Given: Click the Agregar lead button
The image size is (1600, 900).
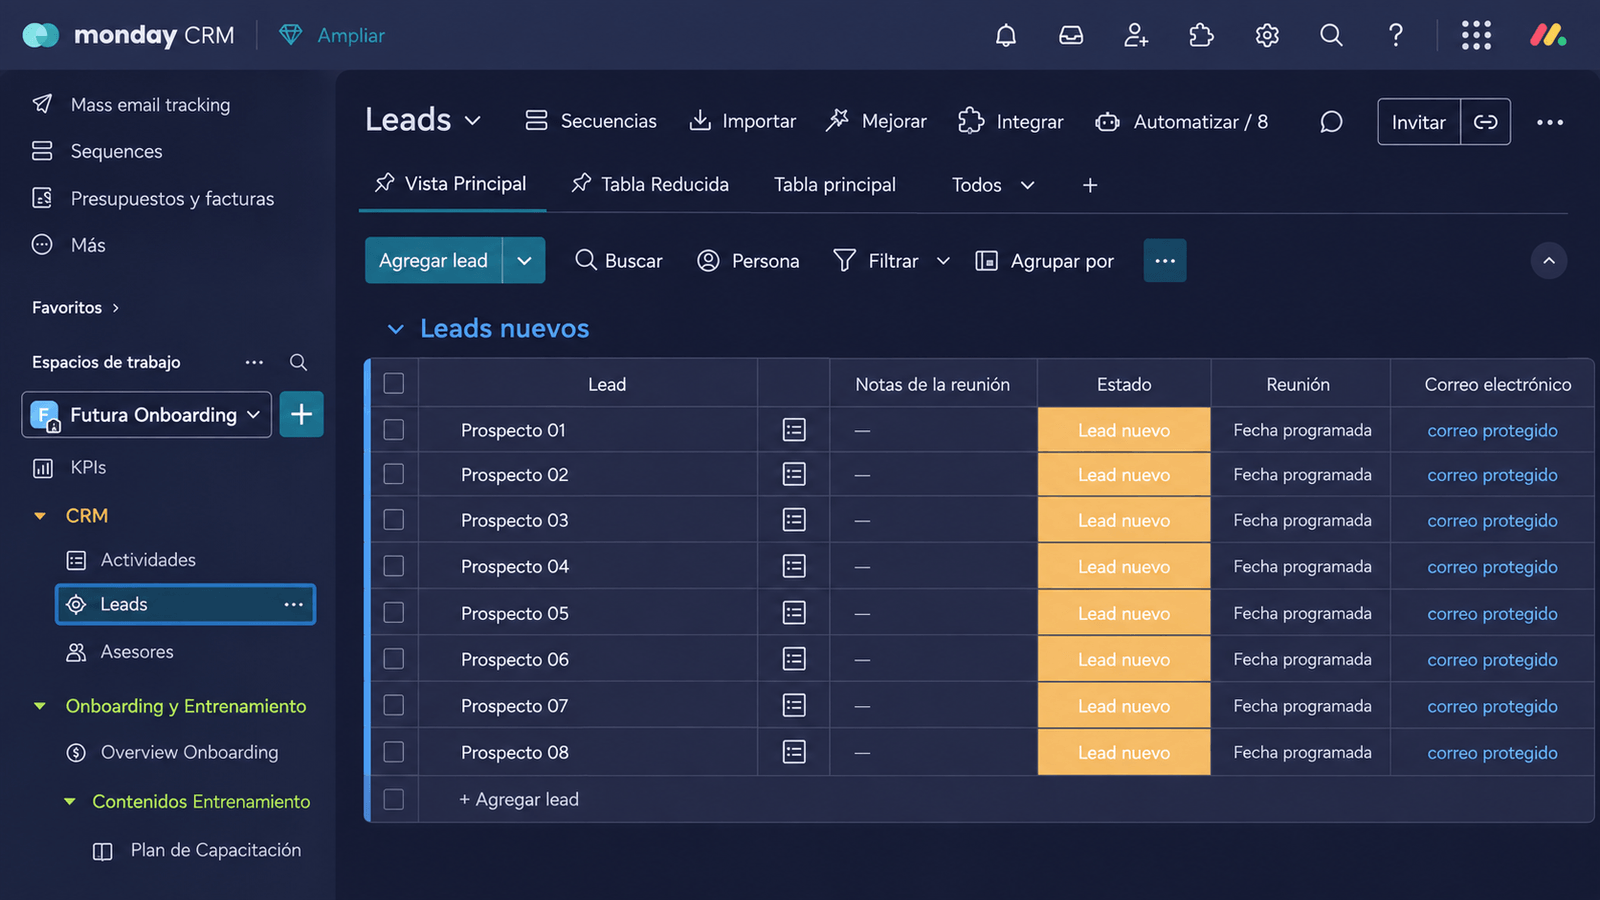Looking at the screenshot, I should point(433,261).
